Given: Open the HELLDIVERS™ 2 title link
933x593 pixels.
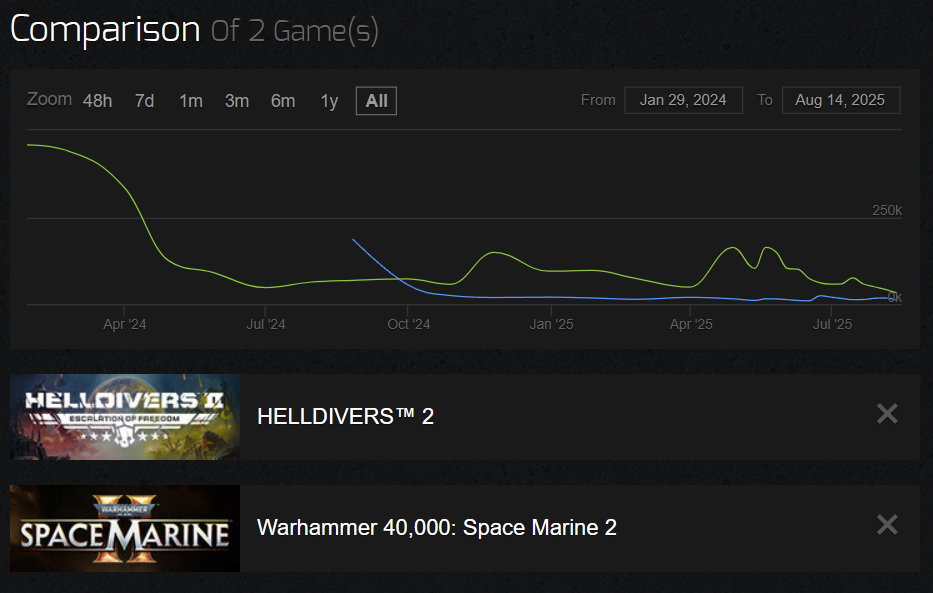Looking at the screenshot, I should point(346,416).
